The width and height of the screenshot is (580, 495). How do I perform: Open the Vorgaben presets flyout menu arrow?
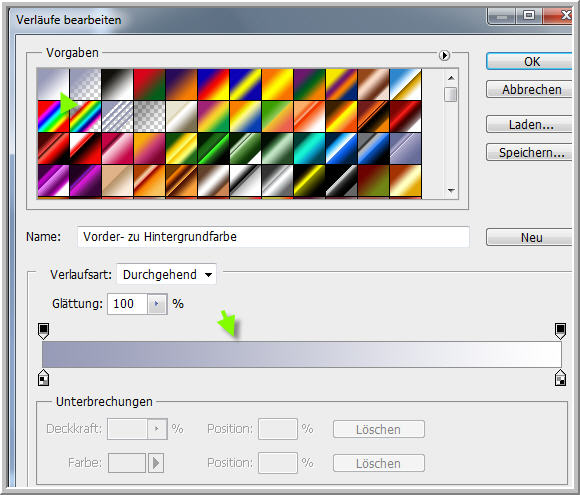tap(444, 55)
